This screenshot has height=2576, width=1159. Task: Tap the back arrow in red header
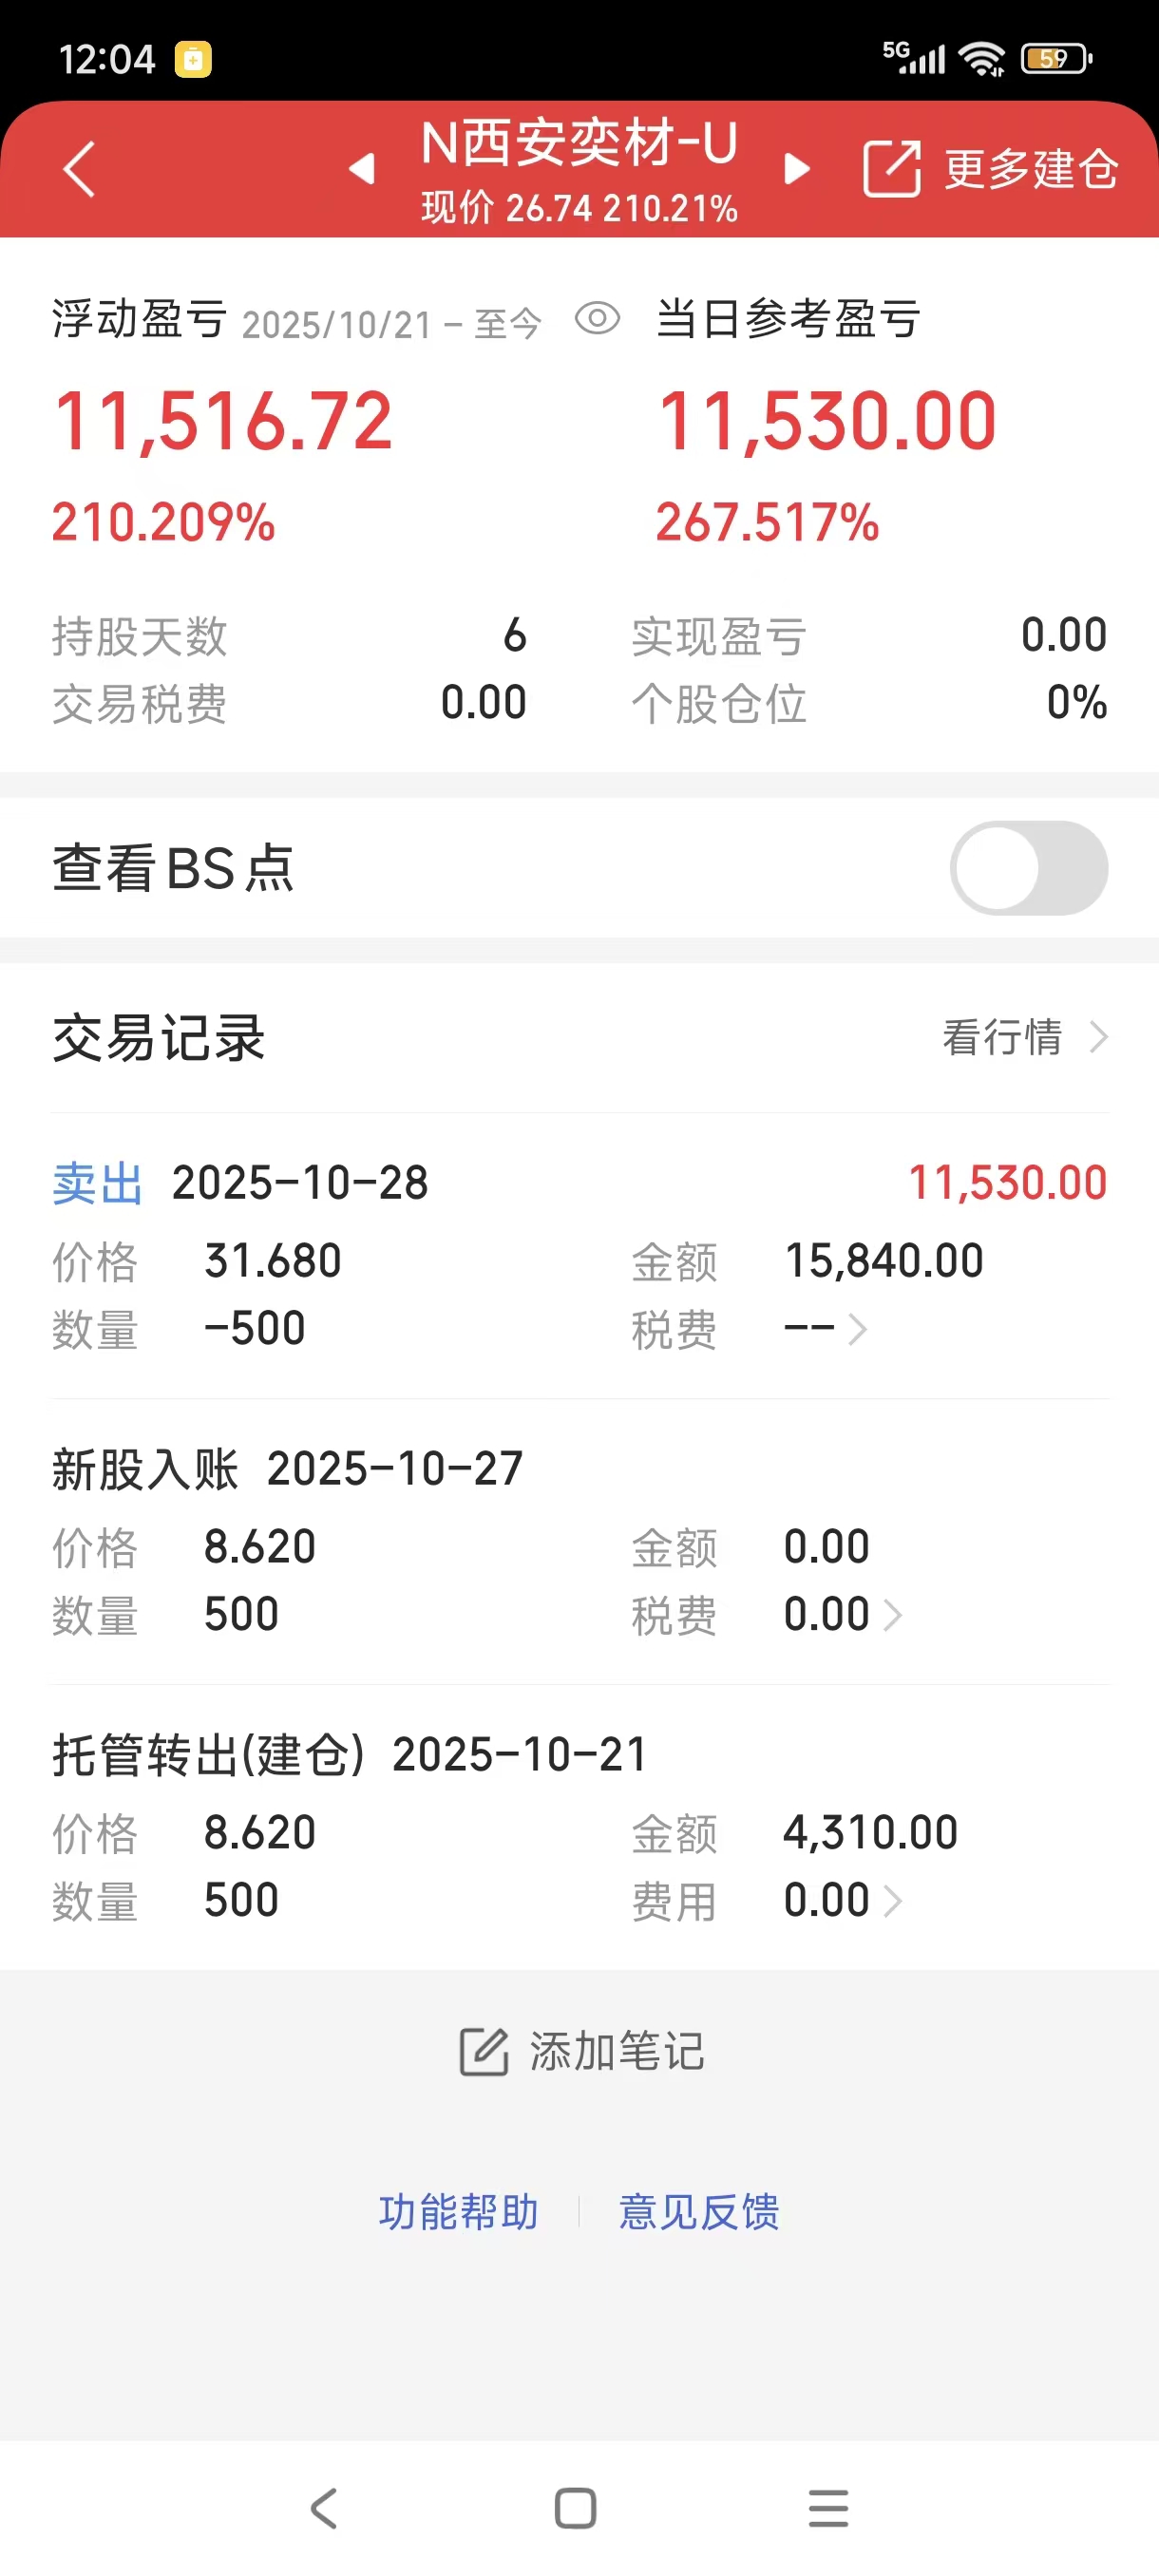coord(79,169)
